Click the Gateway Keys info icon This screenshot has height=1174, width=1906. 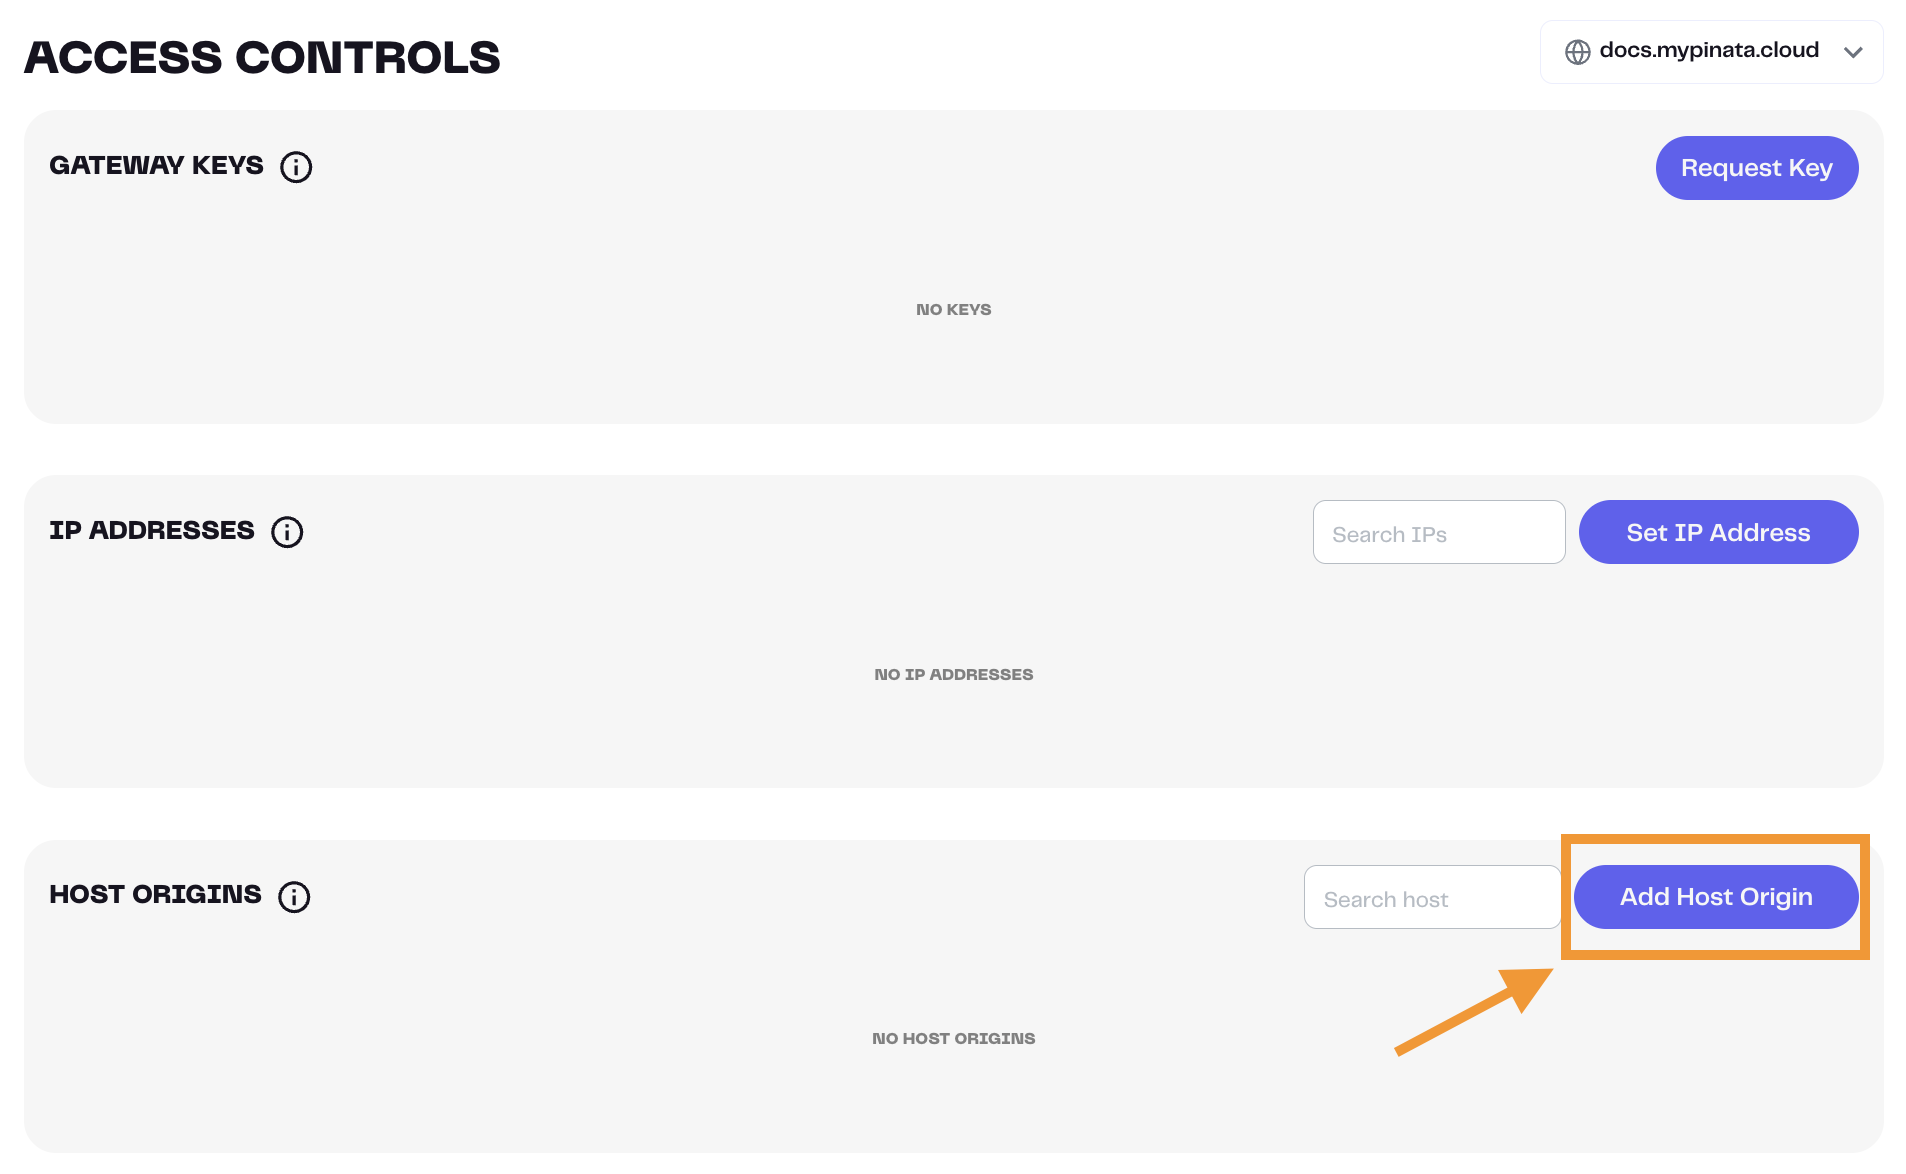click(296, 167)
